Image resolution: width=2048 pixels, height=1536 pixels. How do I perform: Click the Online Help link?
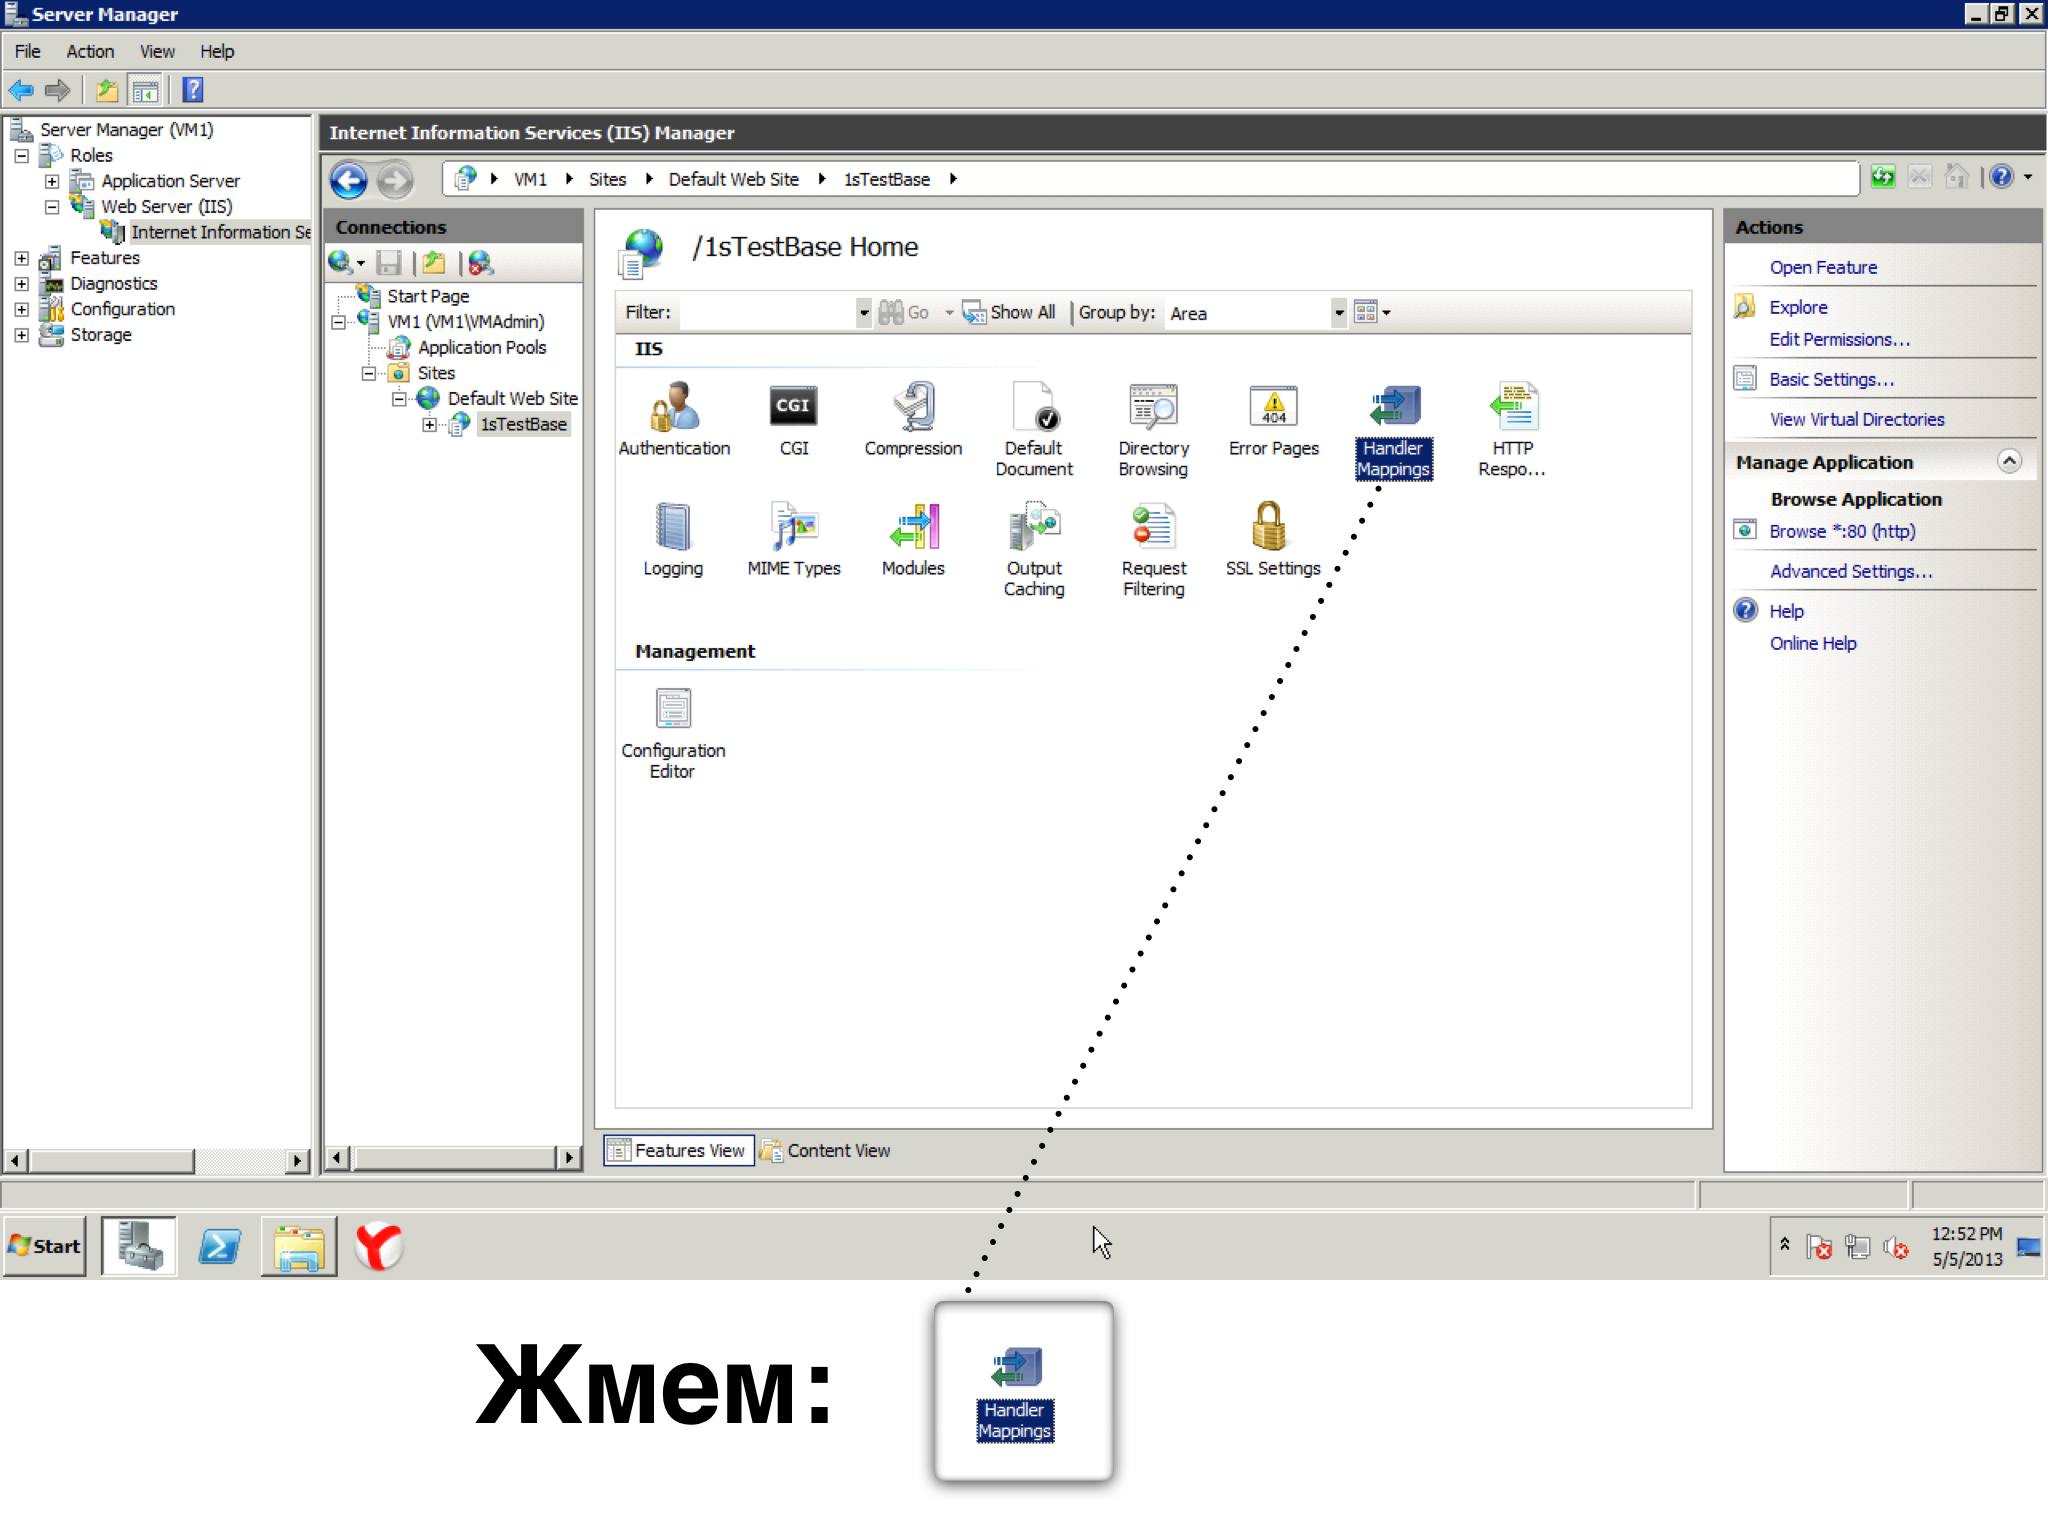point(1813,643)
